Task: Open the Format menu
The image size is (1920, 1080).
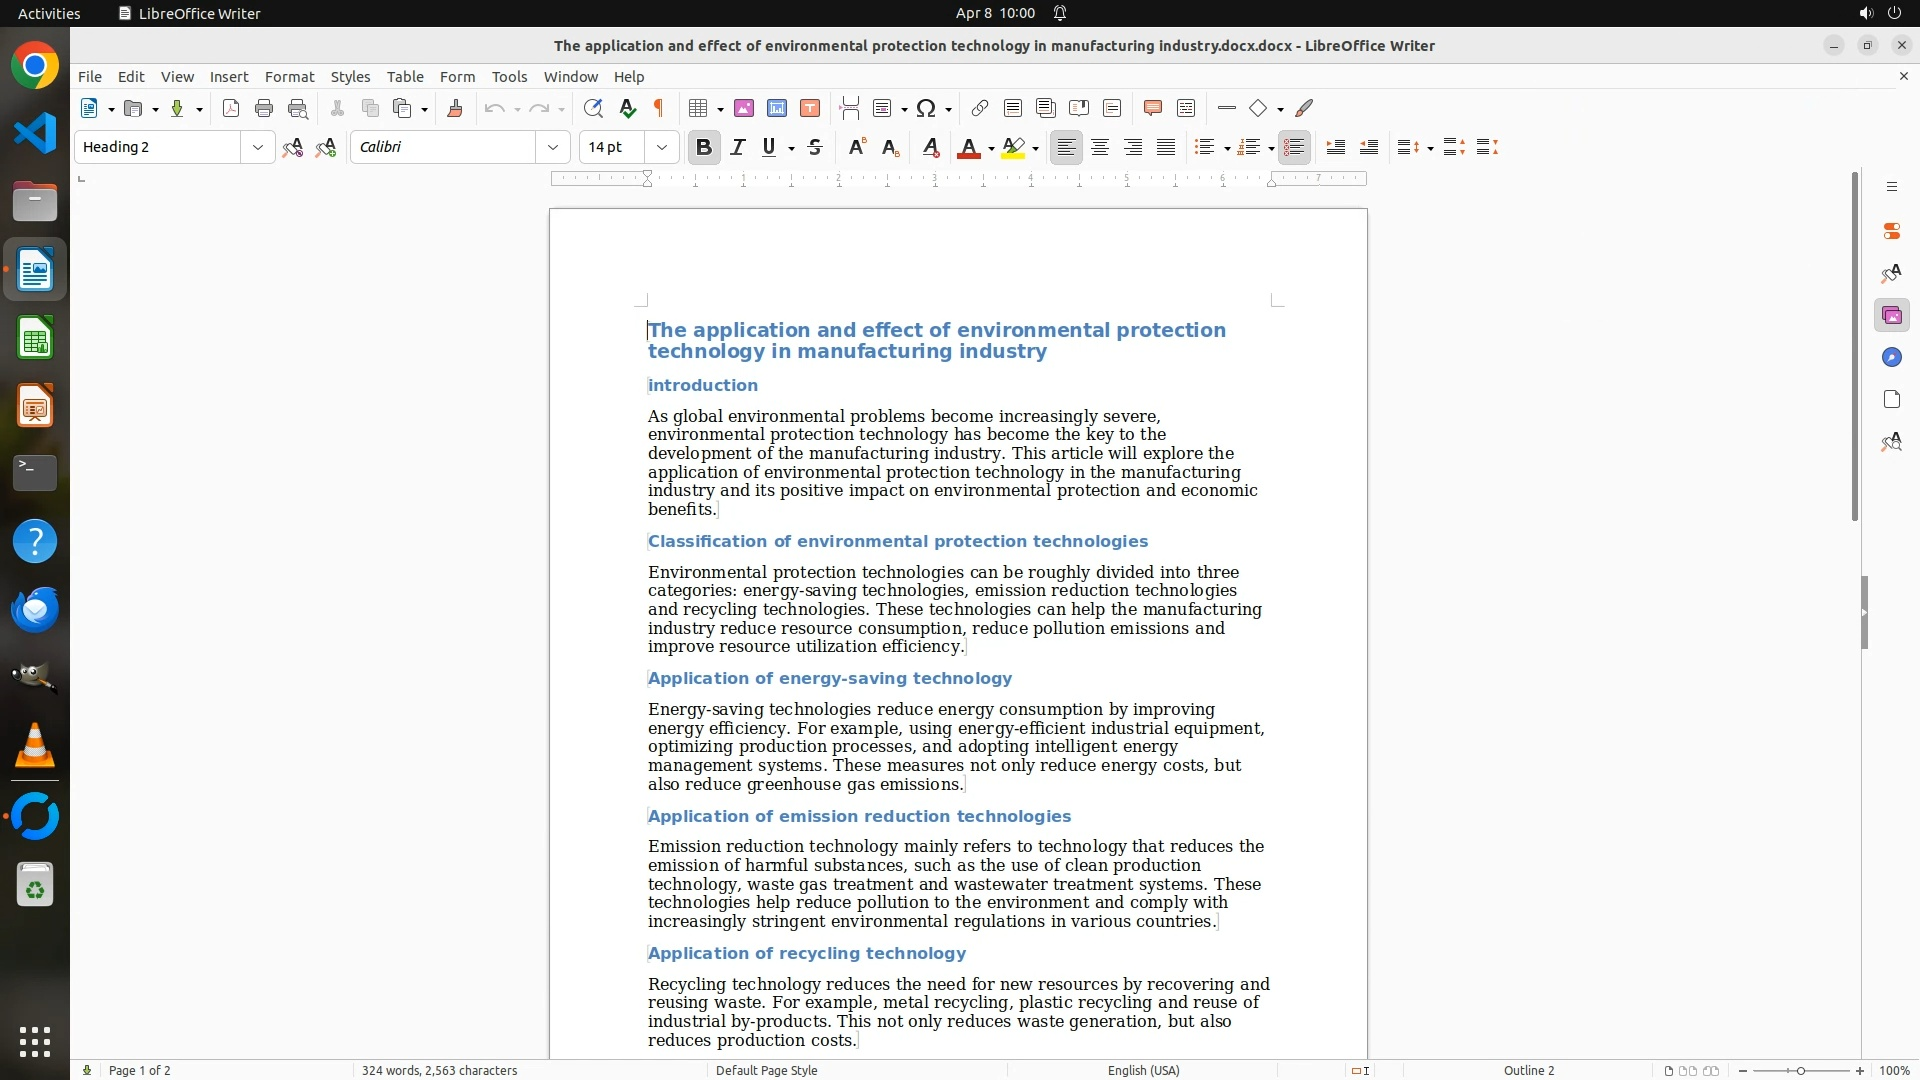Action: [289, 77]
